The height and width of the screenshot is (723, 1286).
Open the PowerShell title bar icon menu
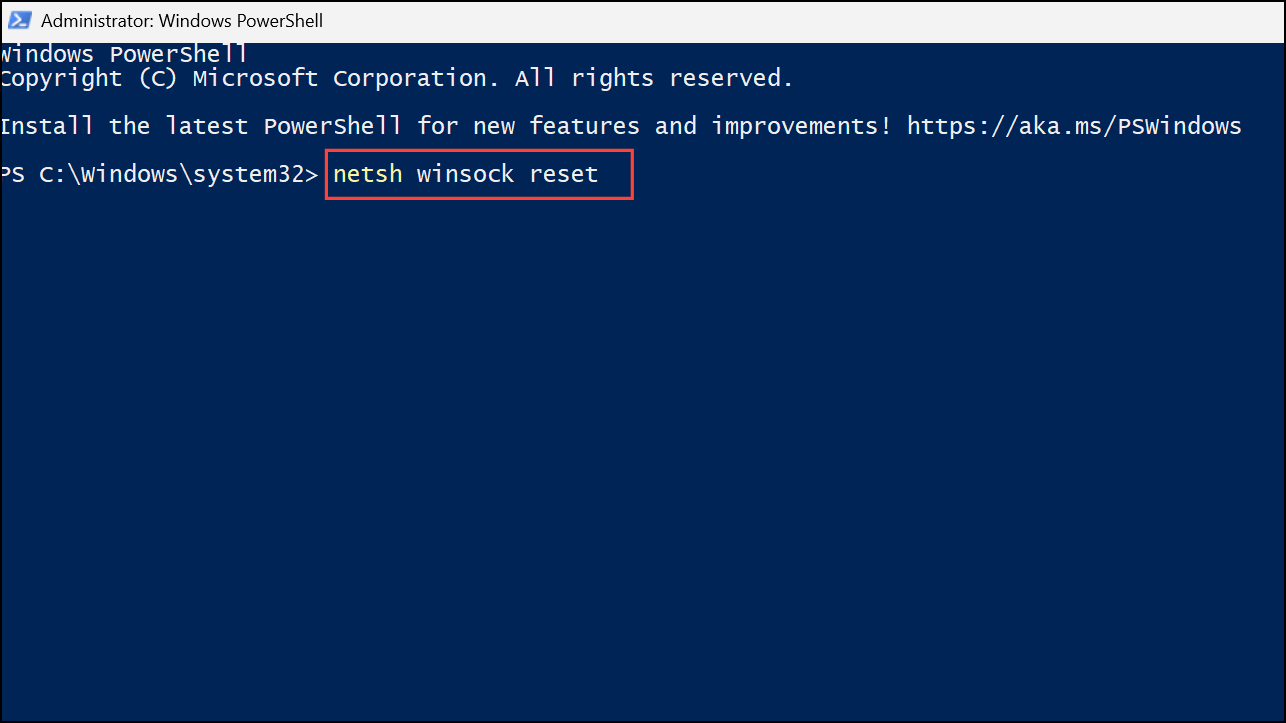tap(20, 20)
